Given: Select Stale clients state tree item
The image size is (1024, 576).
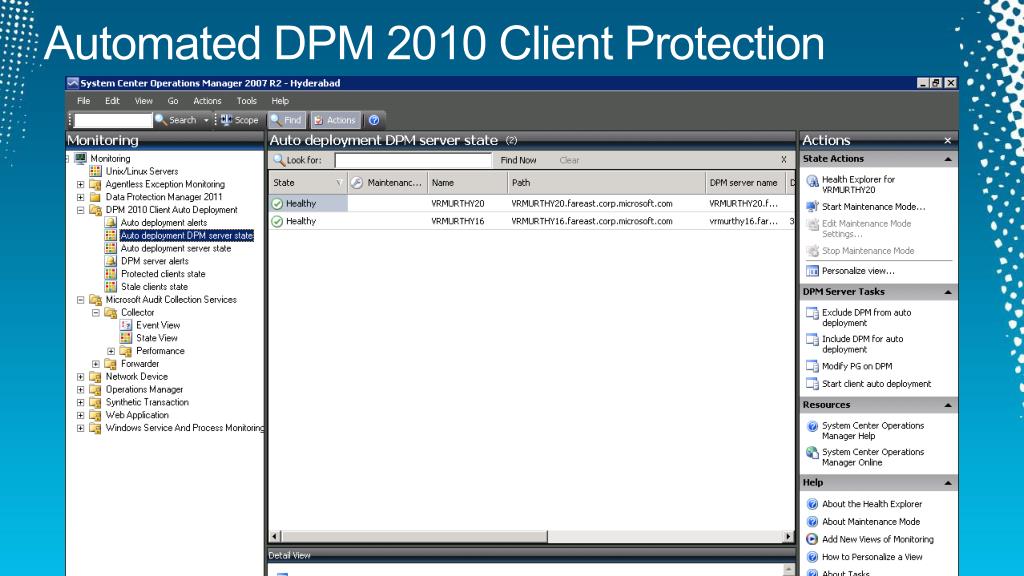Looking at the screenshot, I should (154, 287).
